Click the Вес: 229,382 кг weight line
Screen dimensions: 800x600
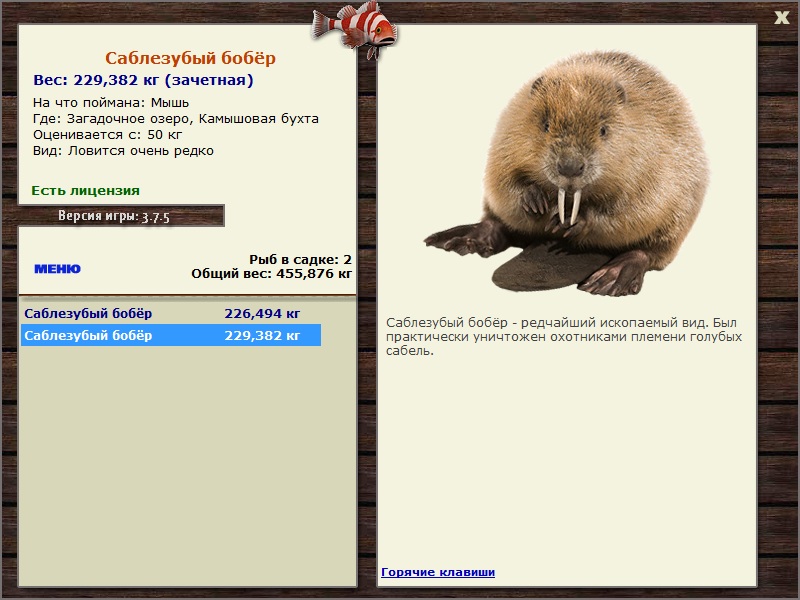tap(143, 80)
